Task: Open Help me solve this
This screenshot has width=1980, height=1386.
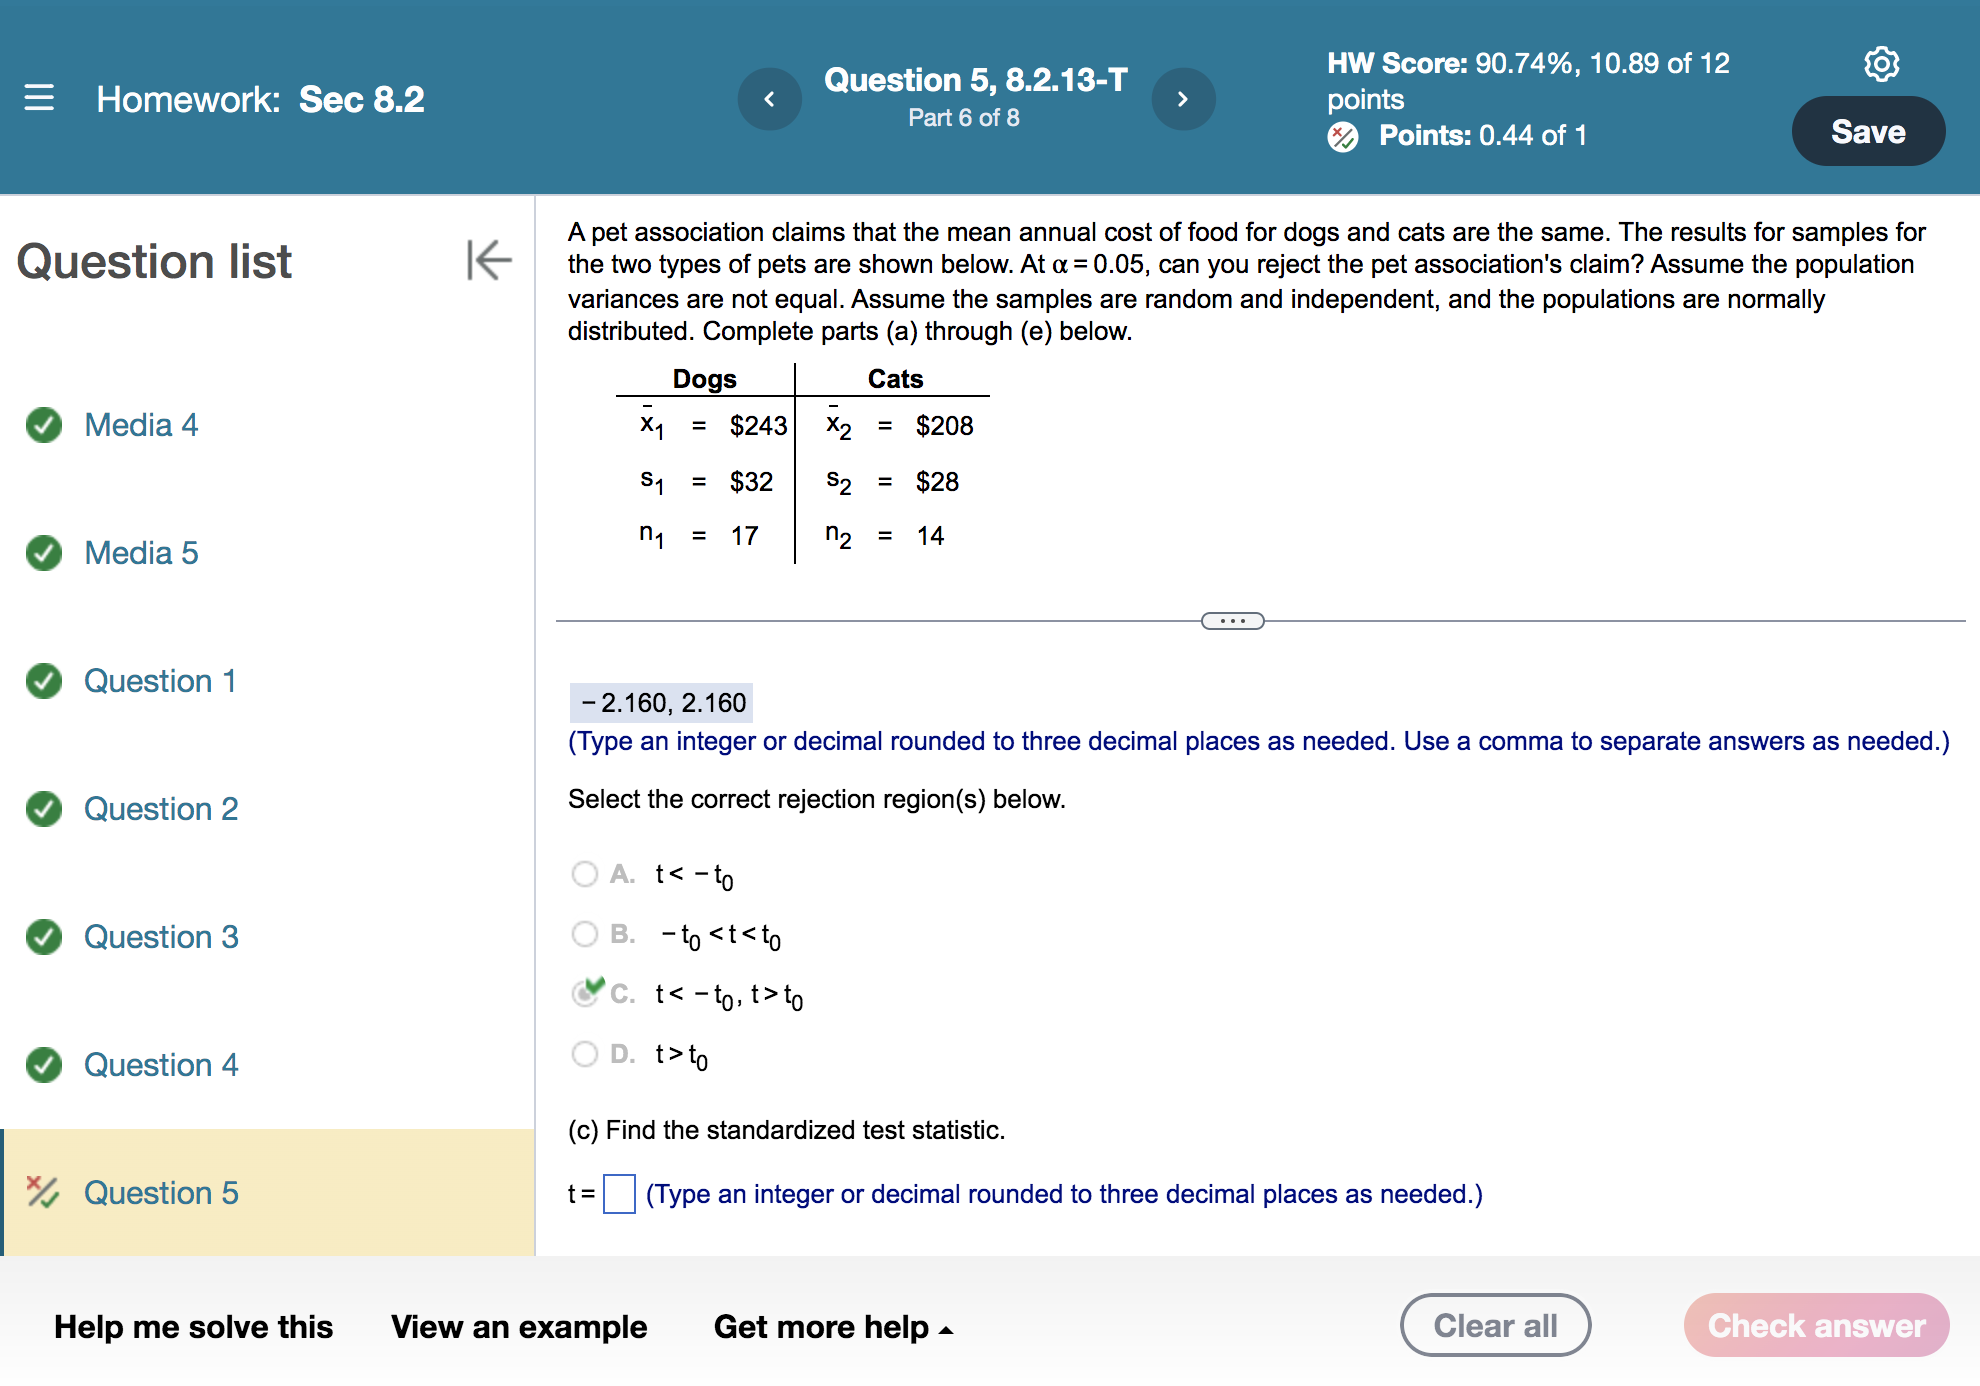Action: pyautogui.click(x=193, y=1326)
